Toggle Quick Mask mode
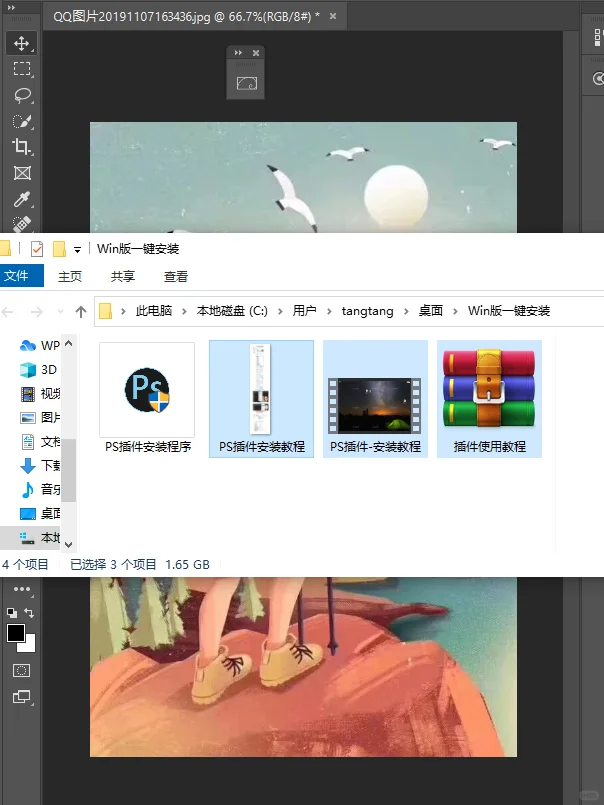This screenshot has height=805, width=604. (x=22, y=670)
